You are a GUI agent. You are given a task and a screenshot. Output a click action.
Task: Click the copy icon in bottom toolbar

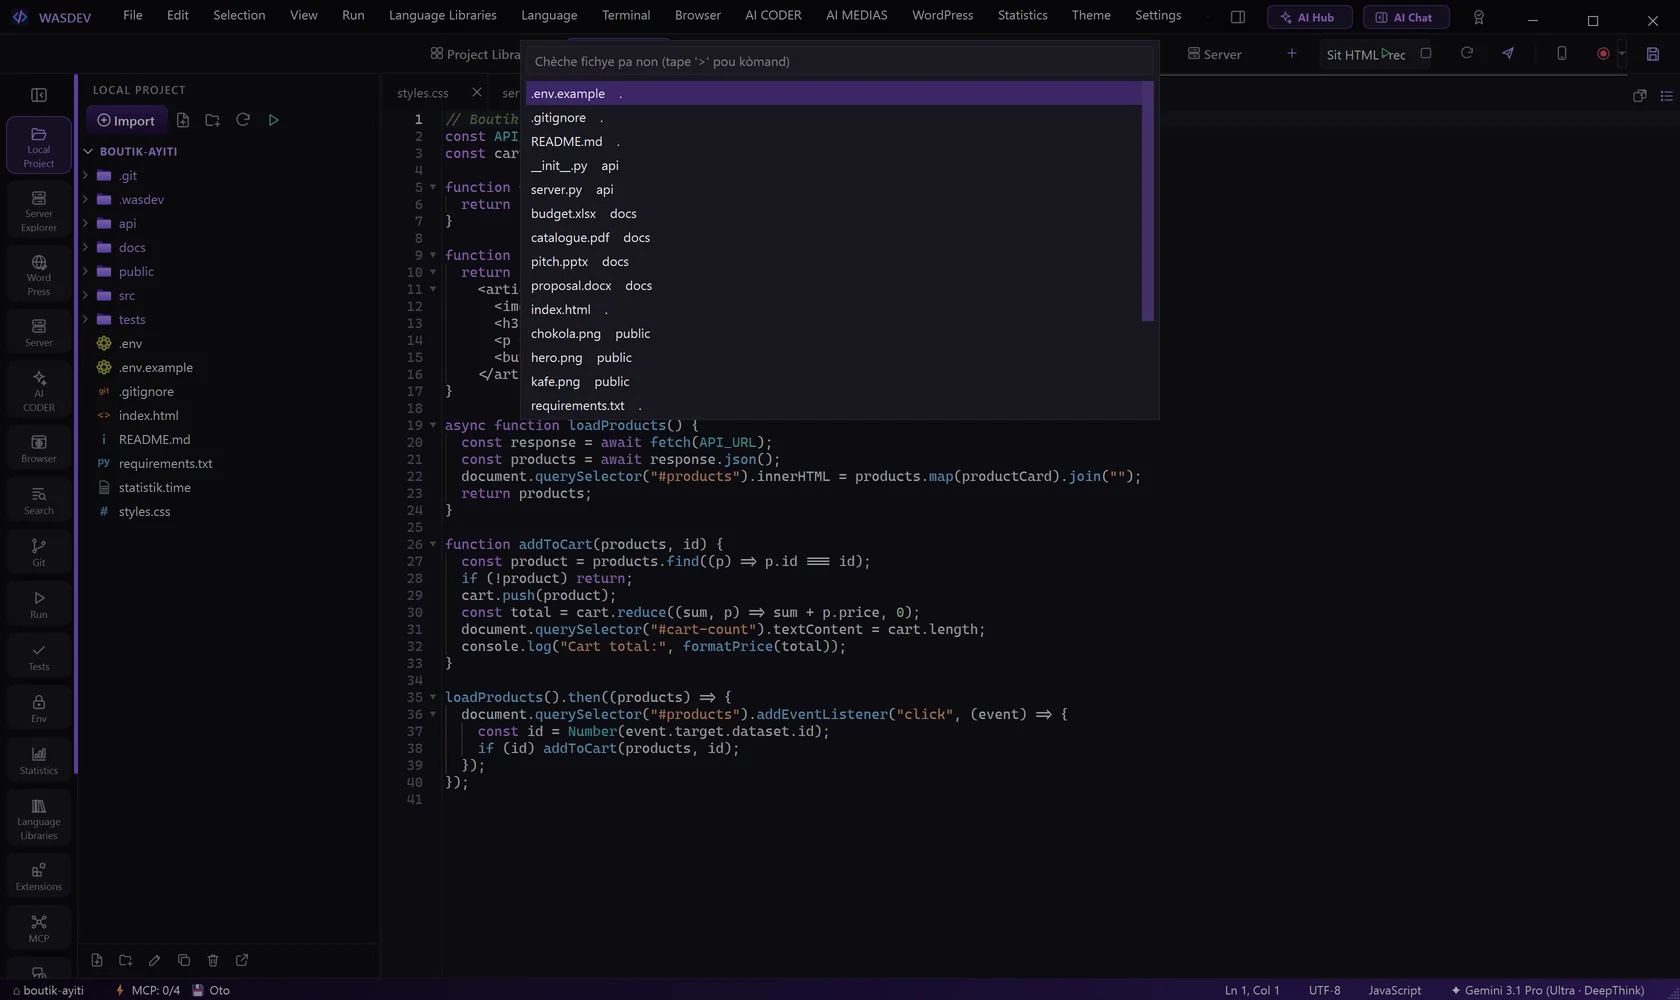point(184,960)
